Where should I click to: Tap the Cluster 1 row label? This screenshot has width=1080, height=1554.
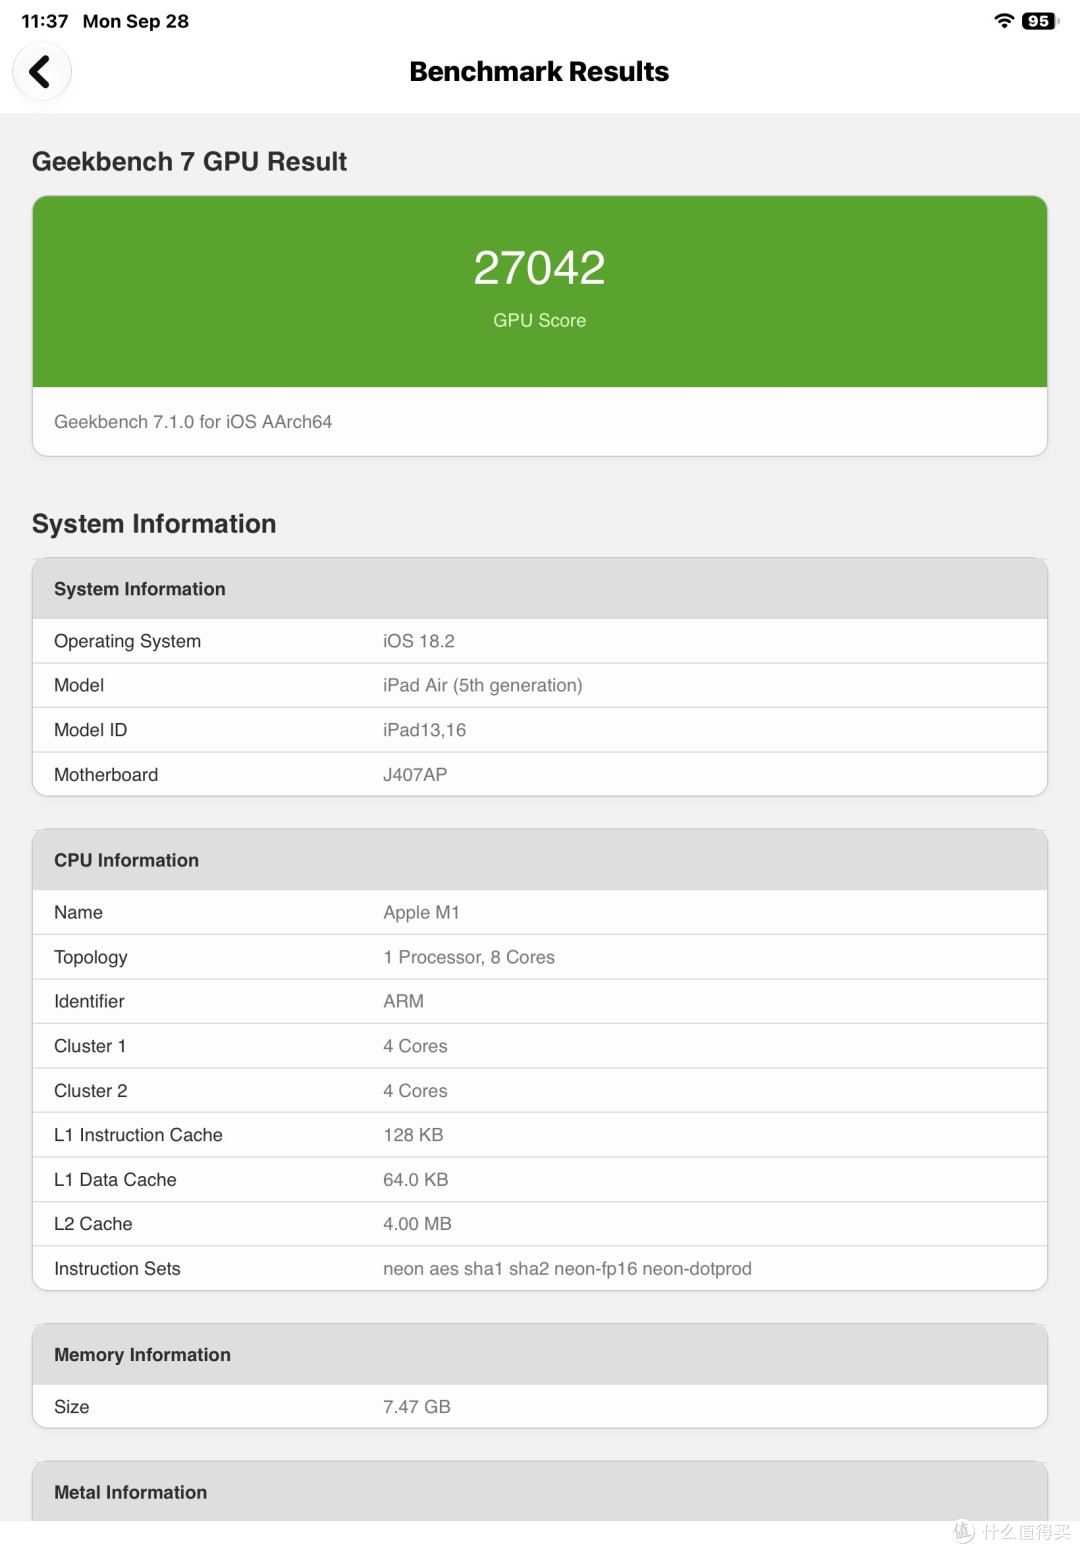tap(90, 1046)
